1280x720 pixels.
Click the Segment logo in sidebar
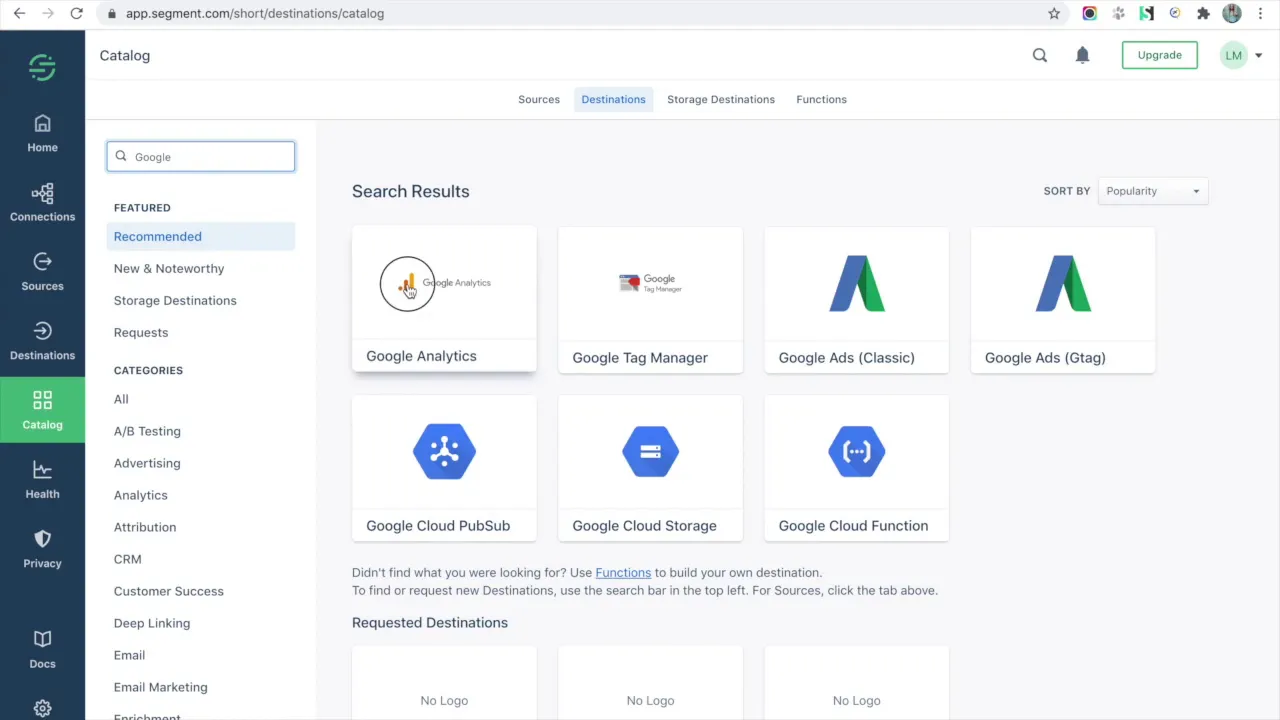(42, 66)
